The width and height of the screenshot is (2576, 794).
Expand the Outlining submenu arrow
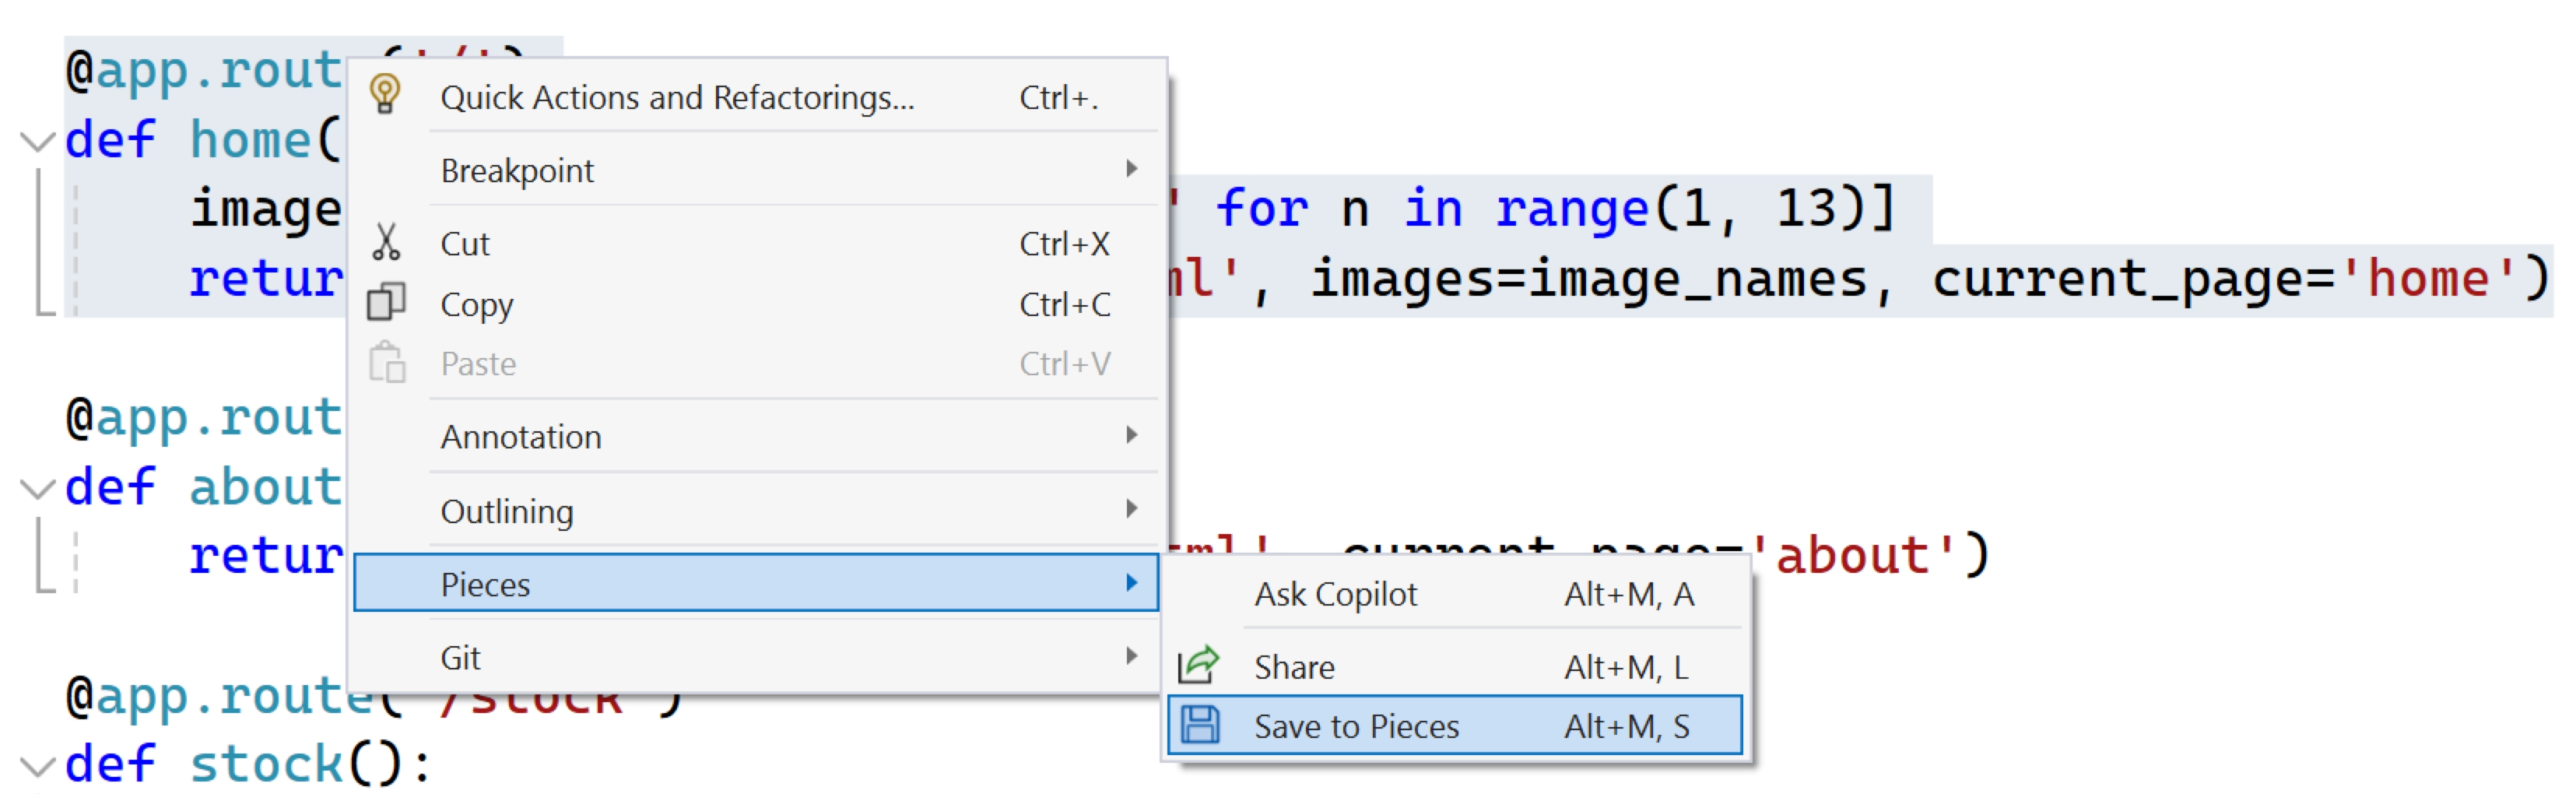click(1131, 510)
